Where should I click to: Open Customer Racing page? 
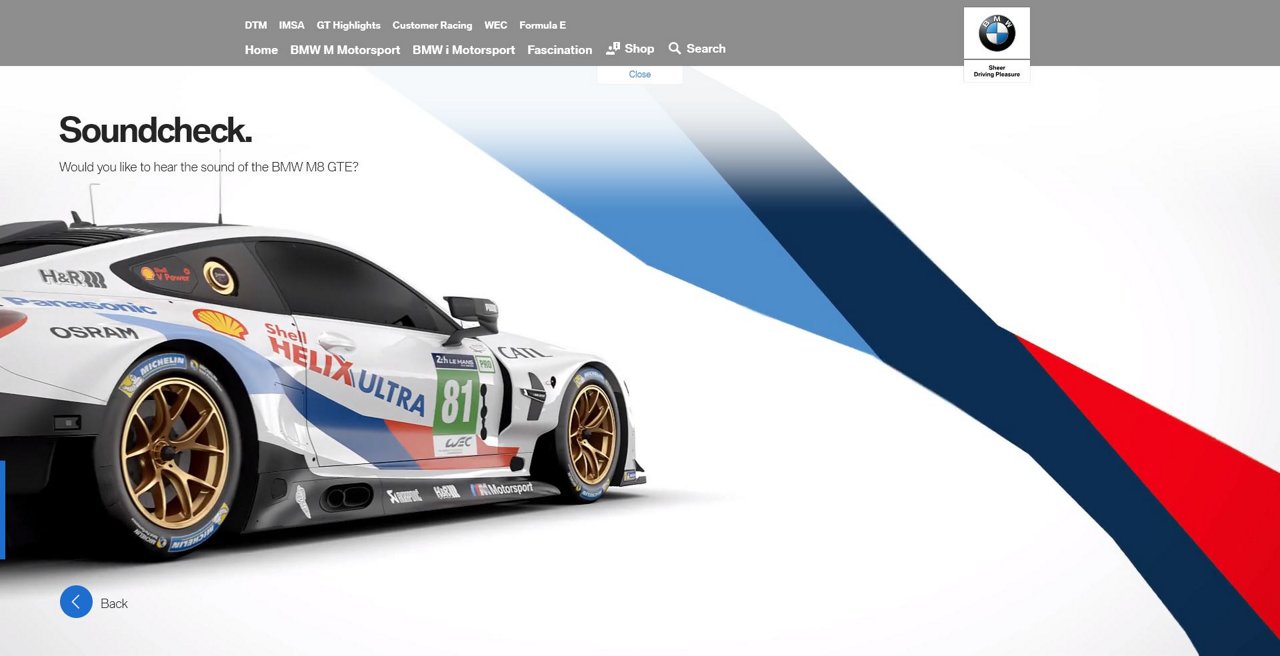pos(432,25)
